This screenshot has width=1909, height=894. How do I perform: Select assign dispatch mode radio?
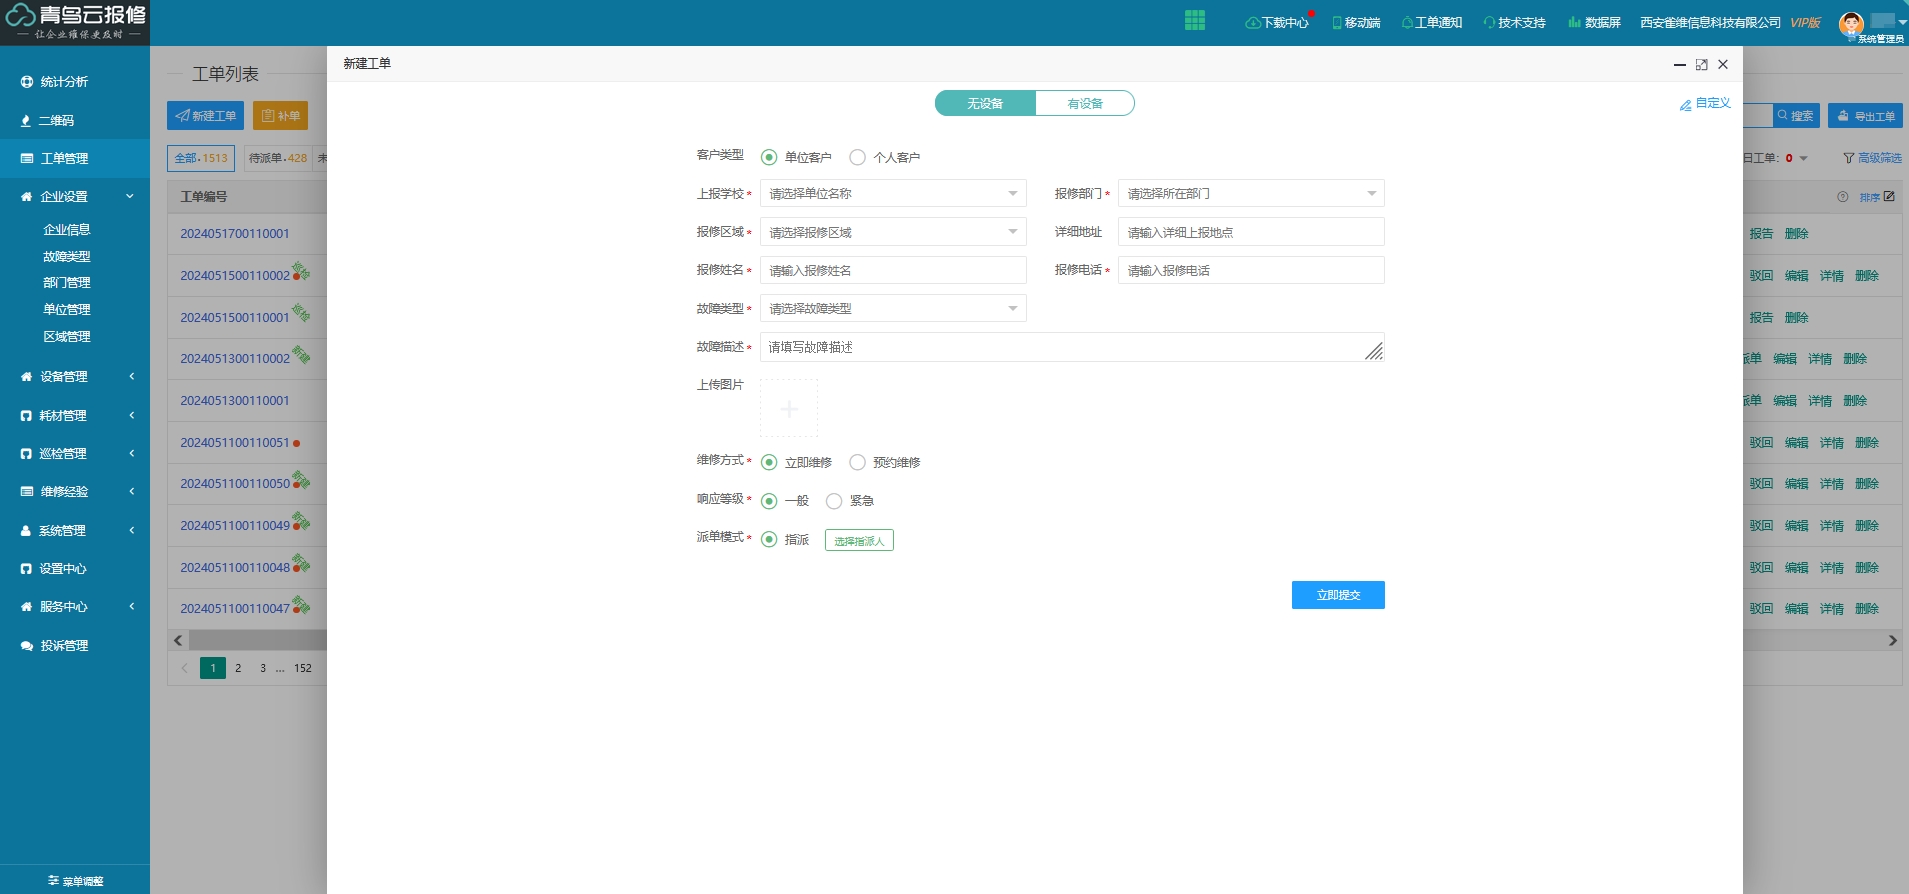click(x=769, y=539)
